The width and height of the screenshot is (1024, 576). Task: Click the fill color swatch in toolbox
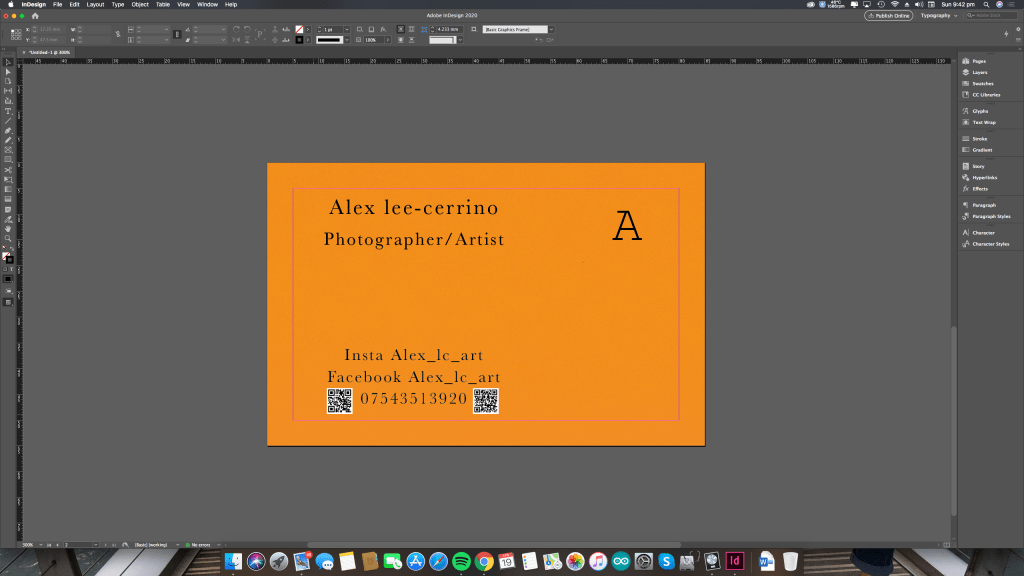tap(6, 256)
